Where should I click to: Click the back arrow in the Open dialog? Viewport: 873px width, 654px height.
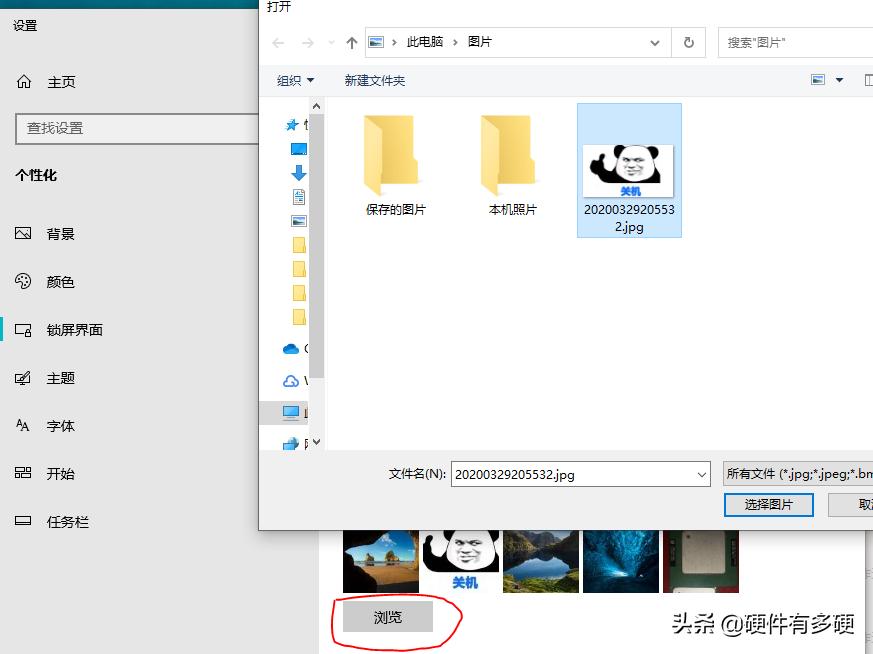(x=278, y=42)
